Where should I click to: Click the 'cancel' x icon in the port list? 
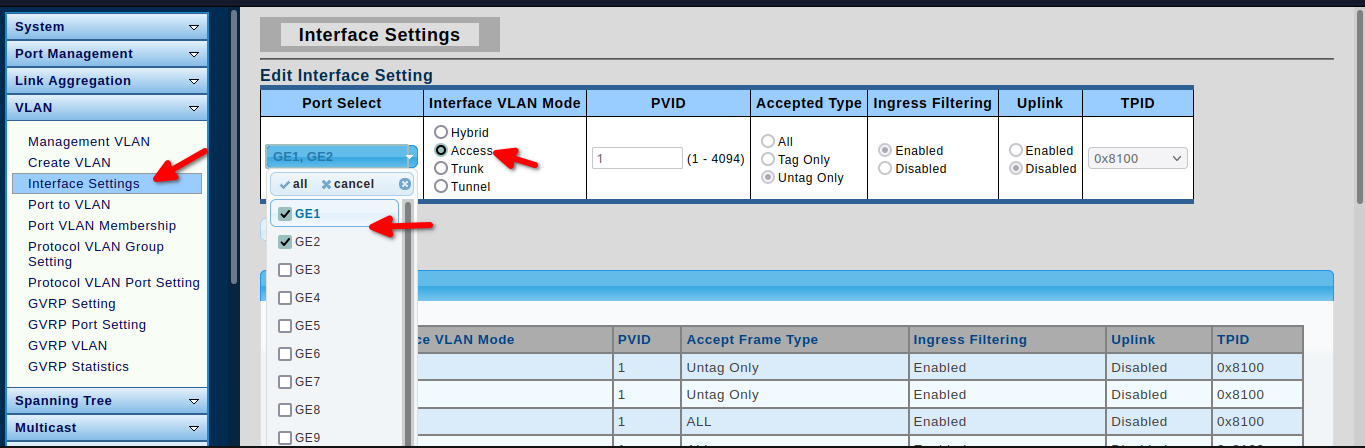[x=326, y=184]
